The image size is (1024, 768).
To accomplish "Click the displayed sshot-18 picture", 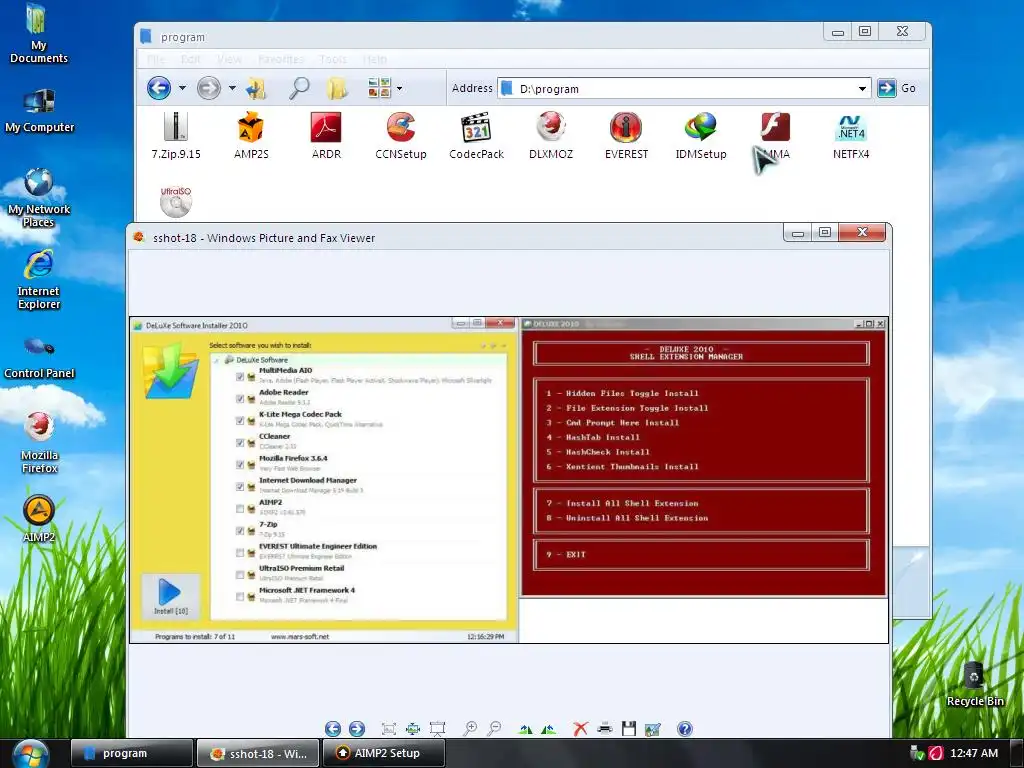I will pyautogui.click(x=509, y=480).
